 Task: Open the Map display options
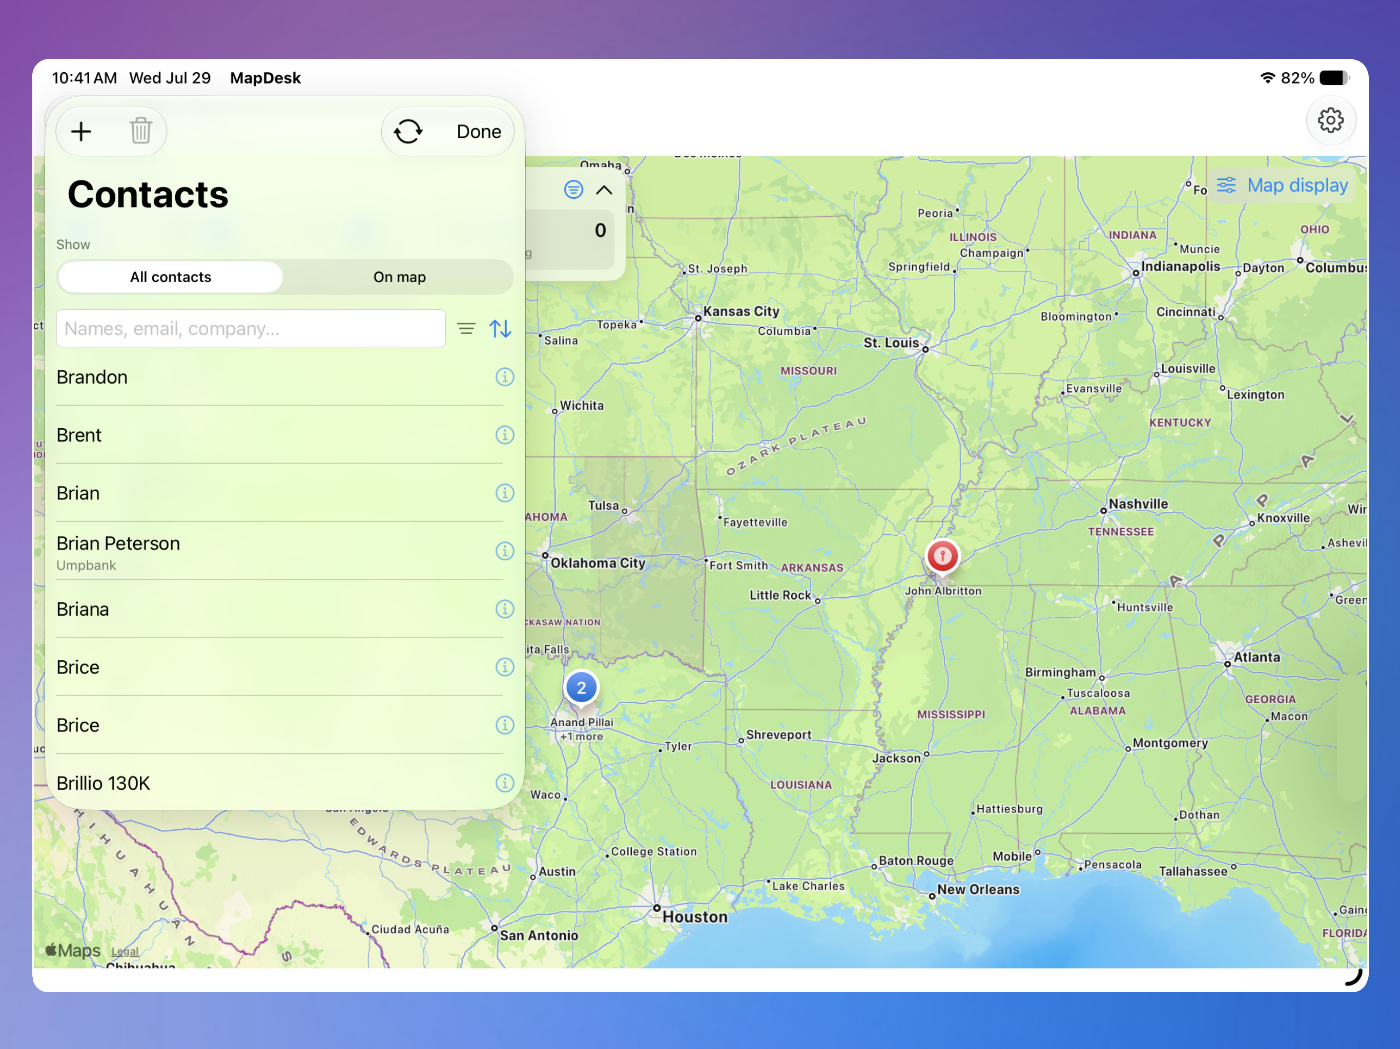(1282, 185)
